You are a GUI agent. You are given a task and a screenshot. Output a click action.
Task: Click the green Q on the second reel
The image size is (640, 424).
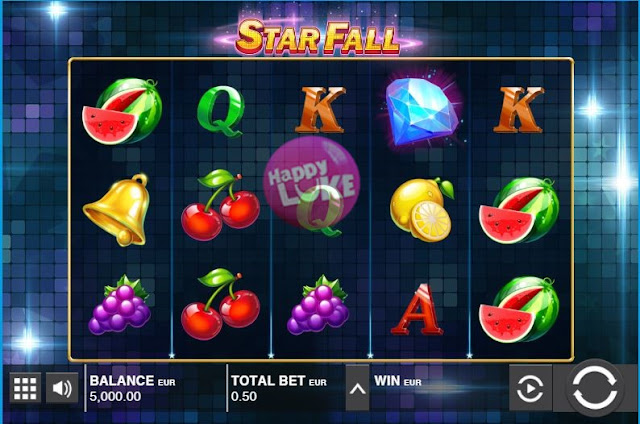tap(221, 111)
